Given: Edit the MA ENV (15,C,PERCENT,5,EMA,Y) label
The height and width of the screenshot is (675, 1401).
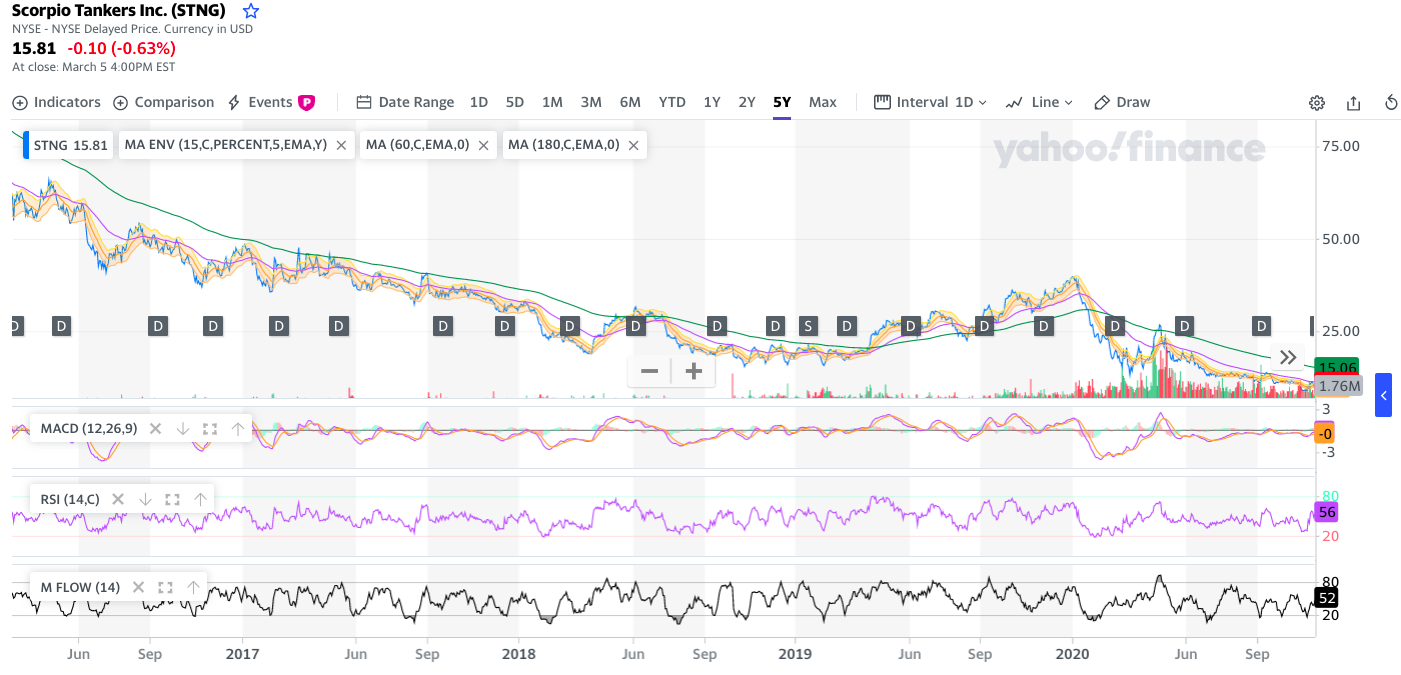Looking at the screenshot, I should (225, 145).
